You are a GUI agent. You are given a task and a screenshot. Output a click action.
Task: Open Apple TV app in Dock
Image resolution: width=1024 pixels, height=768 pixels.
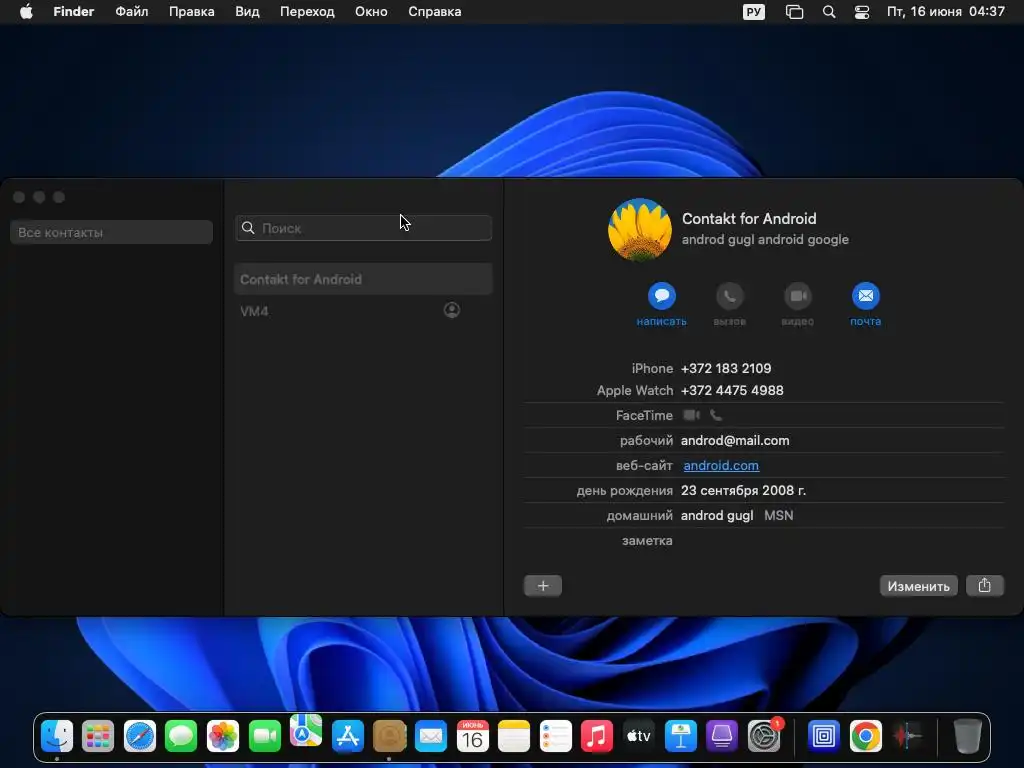coord(639,736)
